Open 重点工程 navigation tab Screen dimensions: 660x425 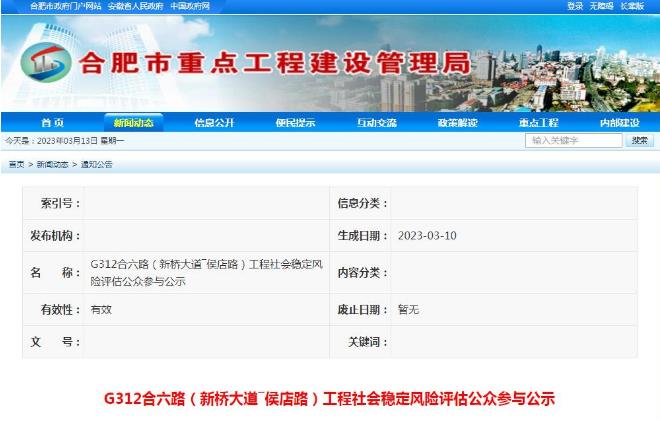[x=539, y=122]
